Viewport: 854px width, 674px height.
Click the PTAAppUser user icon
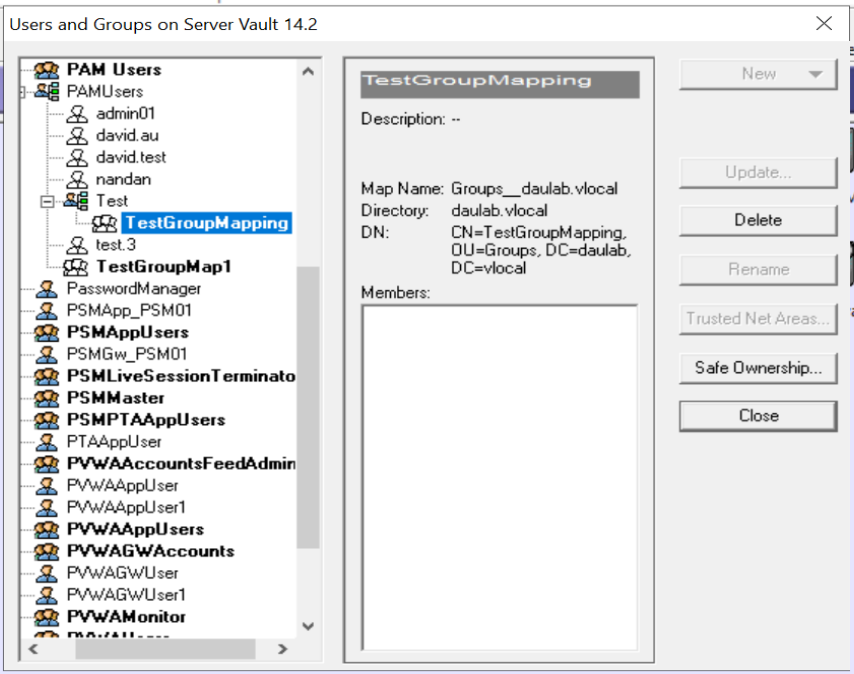[47, 442]
